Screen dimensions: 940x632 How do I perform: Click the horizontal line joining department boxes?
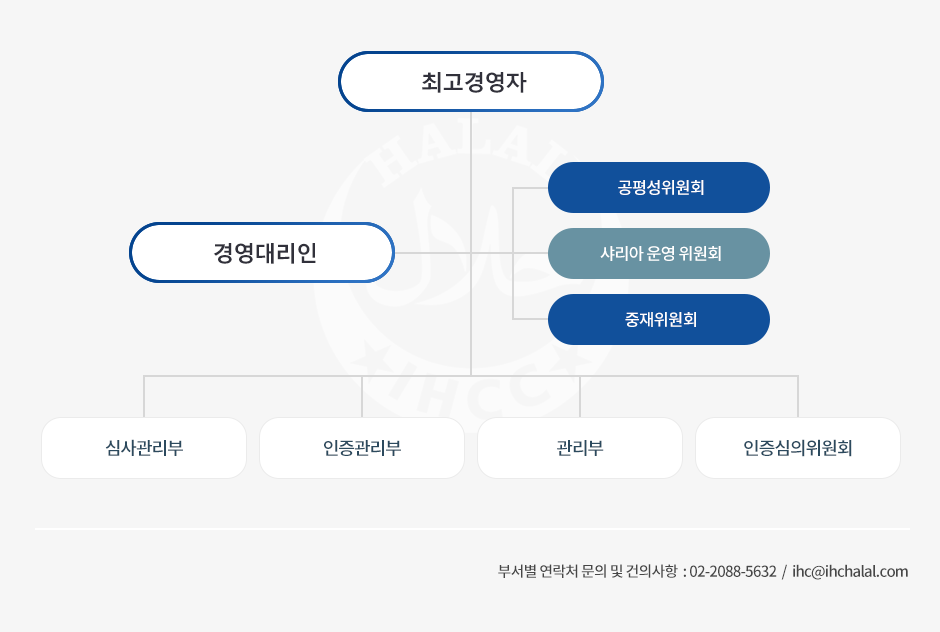(471, 376)
